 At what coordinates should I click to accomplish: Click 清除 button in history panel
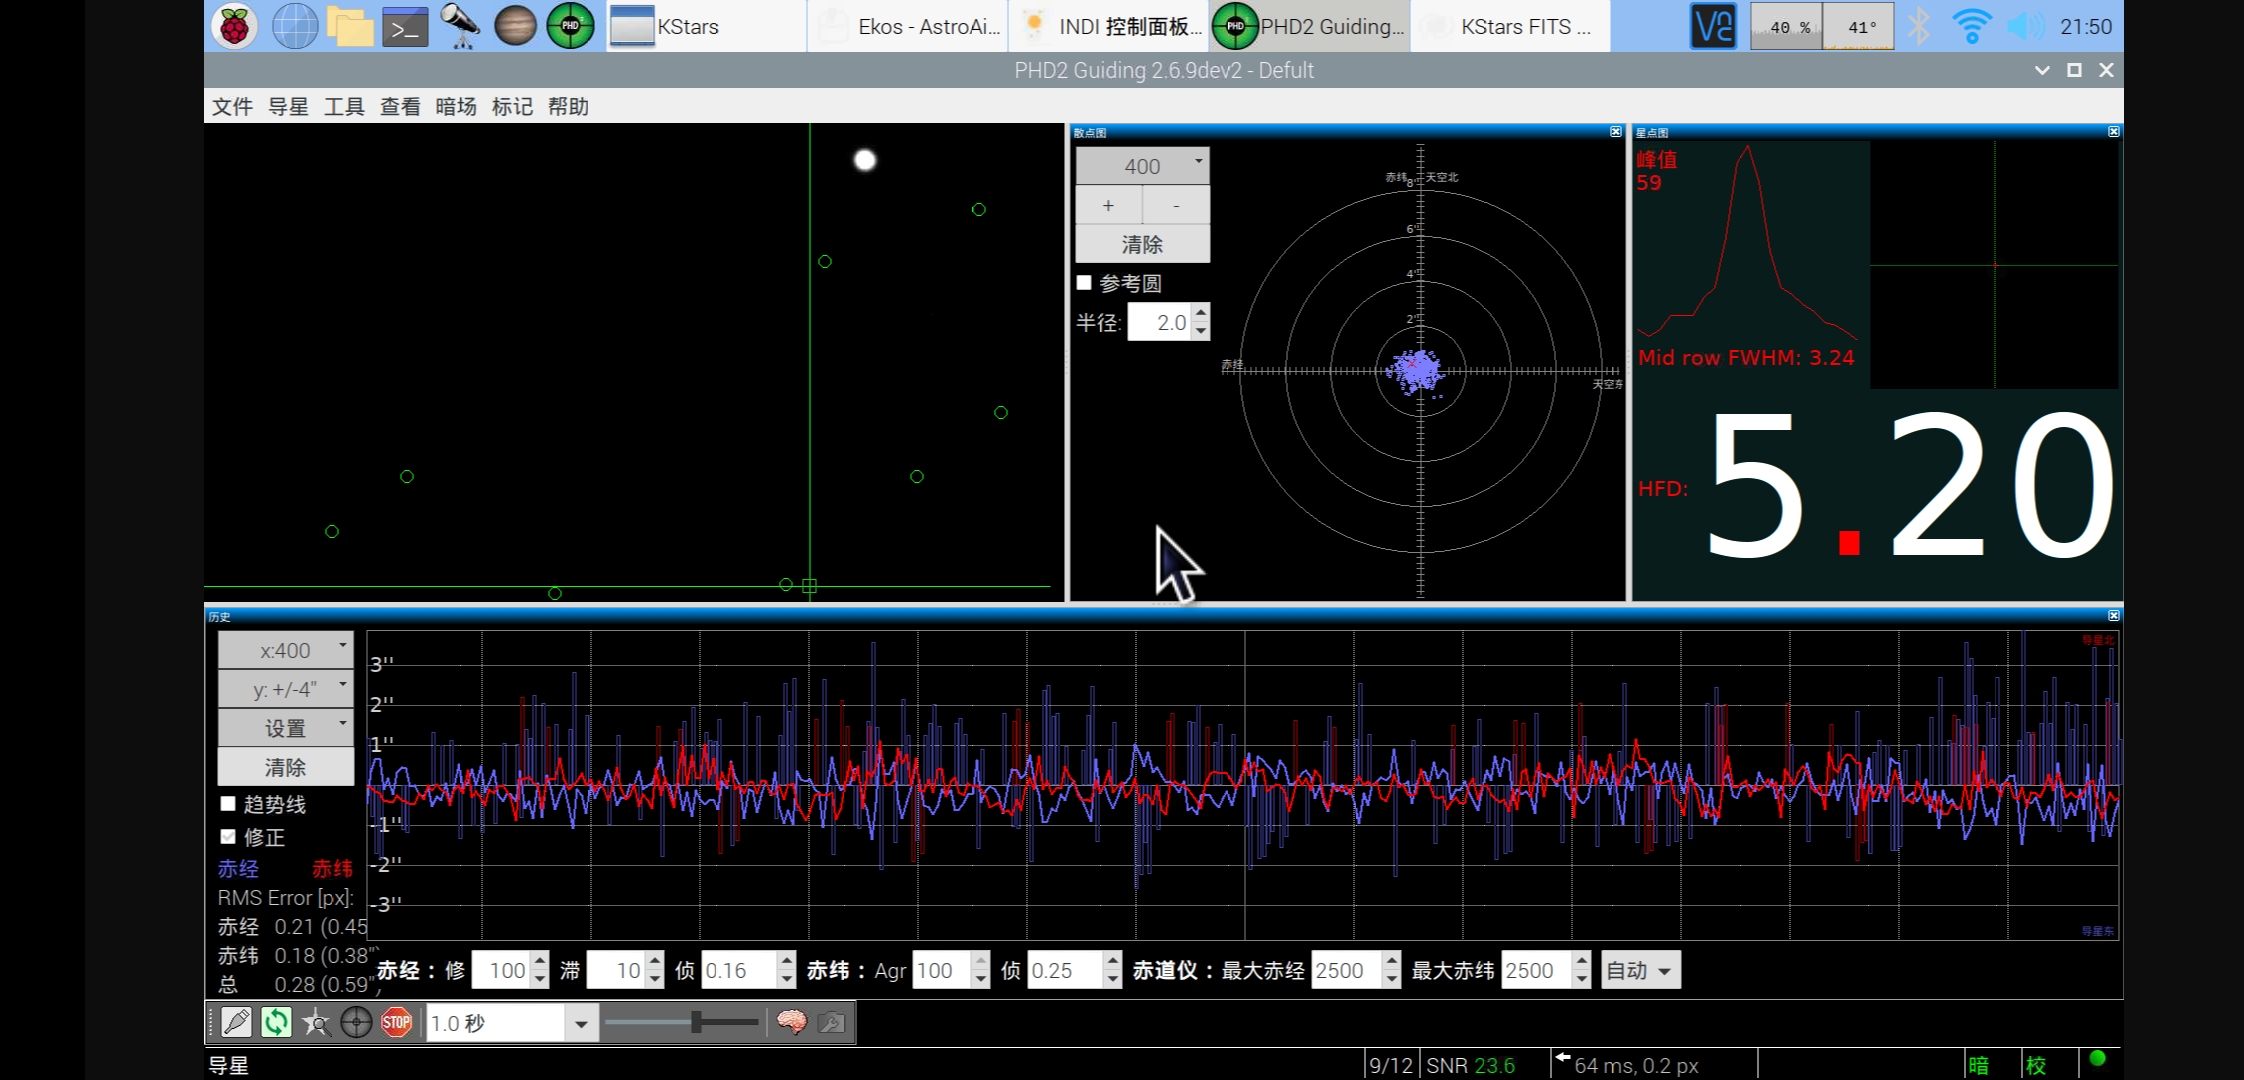coord(286,767)
